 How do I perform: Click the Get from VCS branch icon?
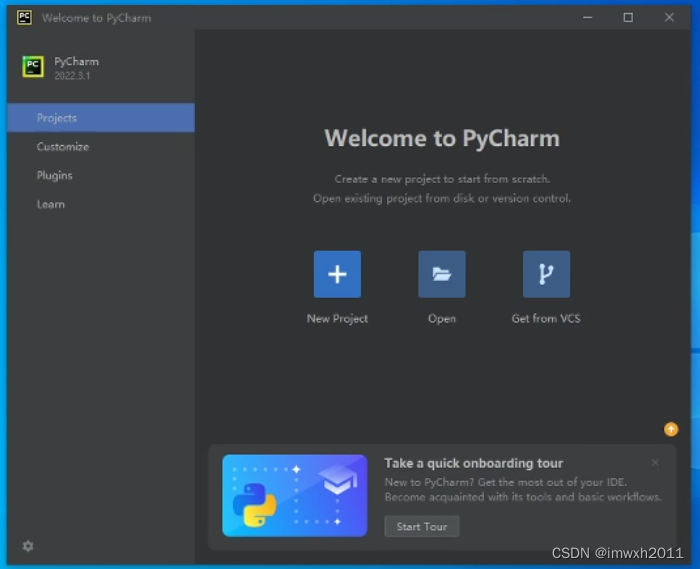click(x=546, y=274)
